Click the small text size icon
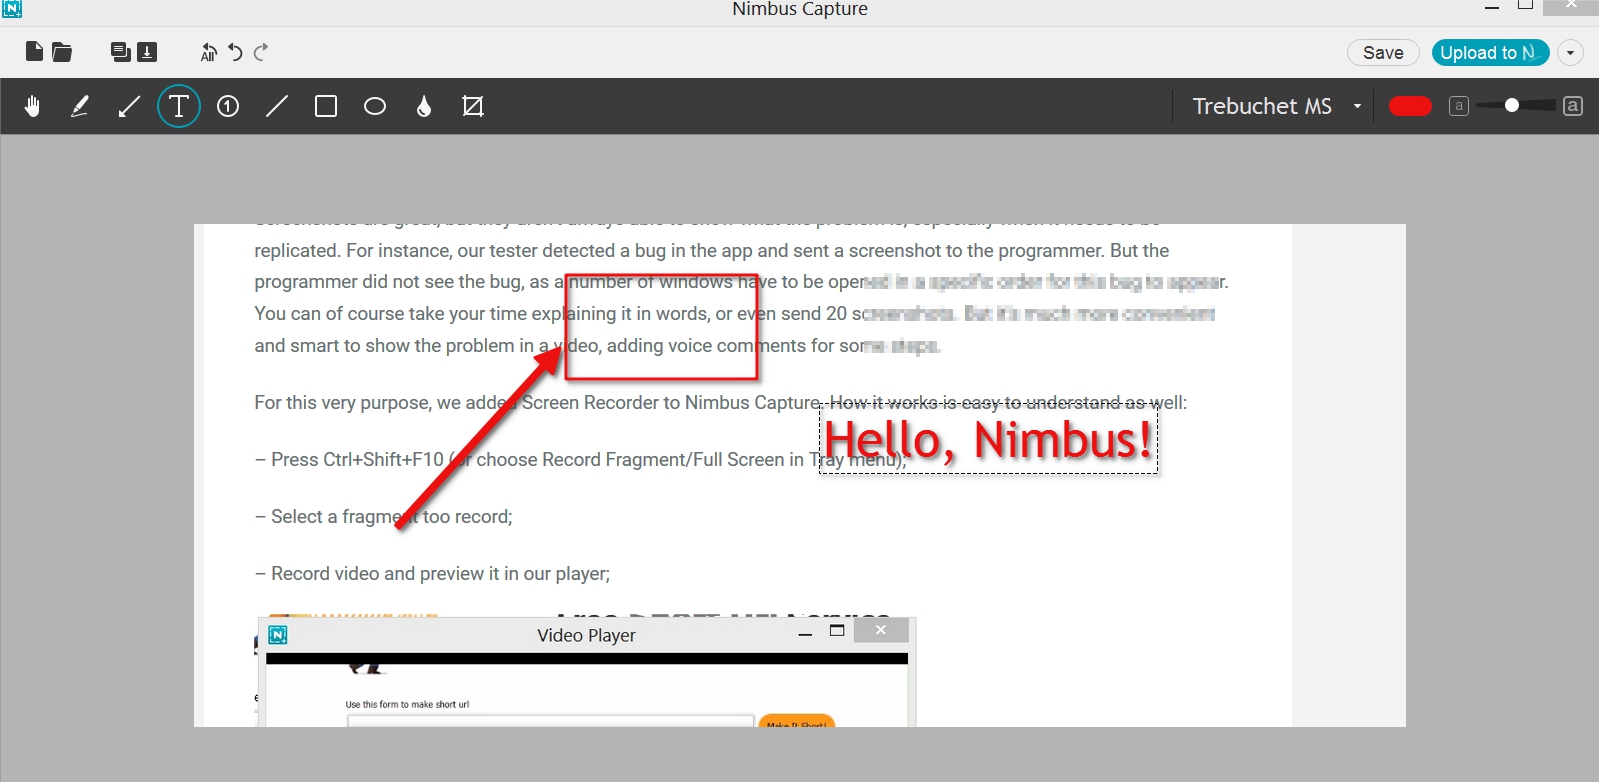Screen dimensions: 1599x782 tap(1459, 106)
